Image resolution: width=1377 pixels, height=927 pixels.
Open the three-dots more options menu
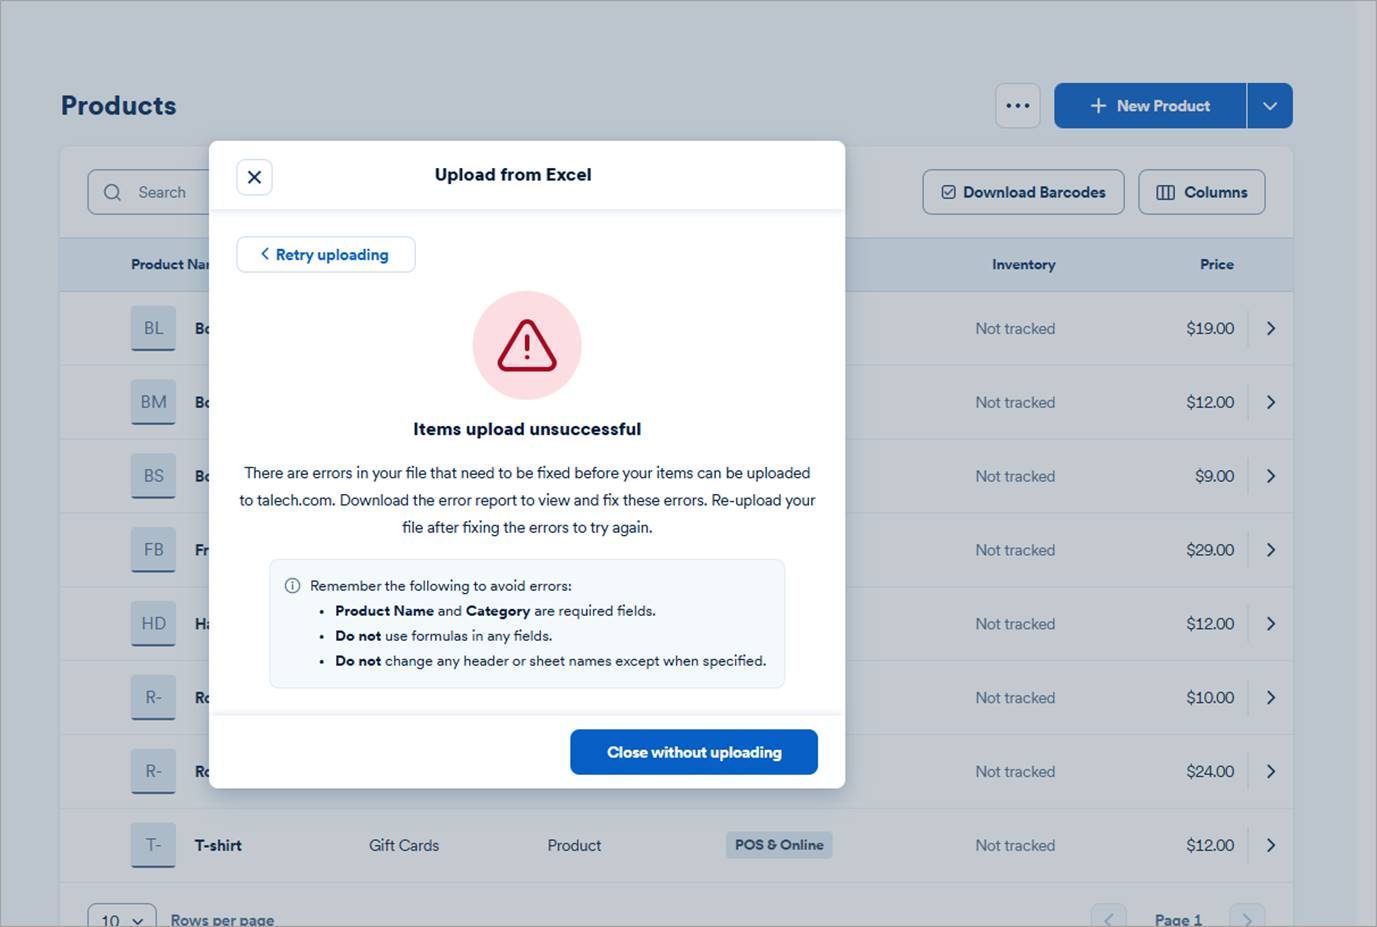click(1018, 106)
